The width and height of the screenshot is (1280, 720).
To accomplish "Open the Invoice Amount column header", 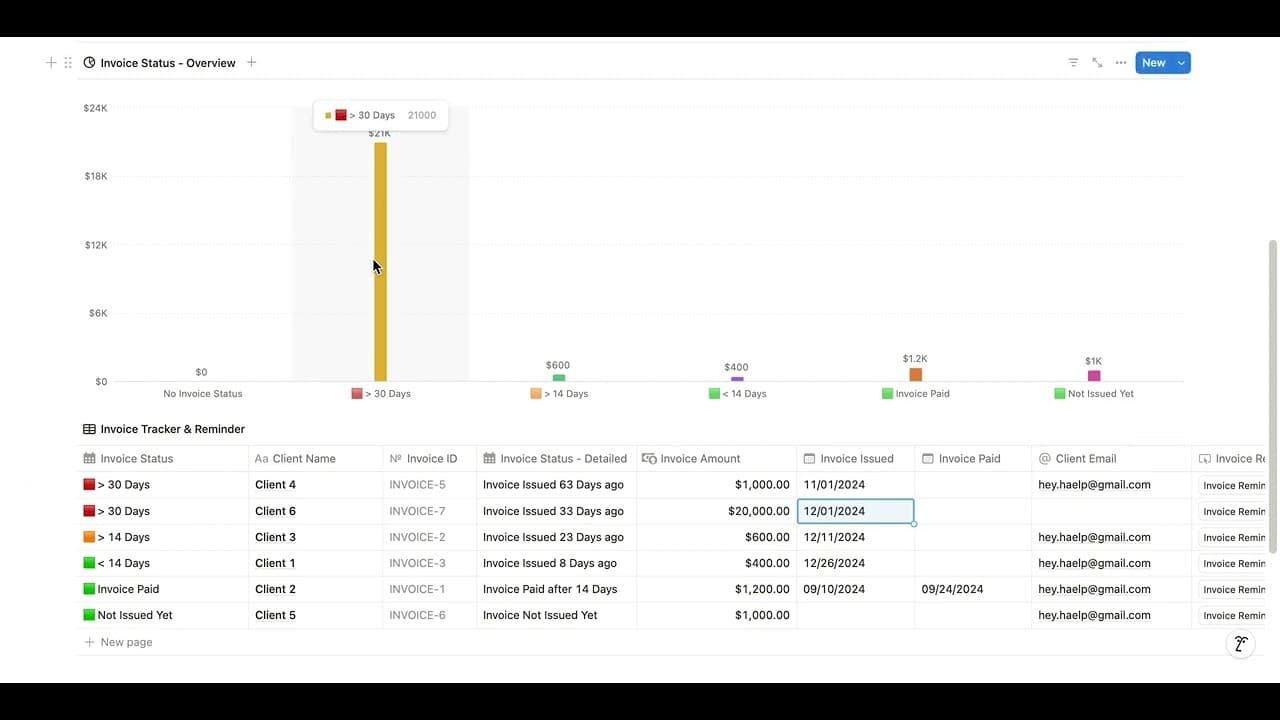I will pyautogui.click(x=717, y=459).
